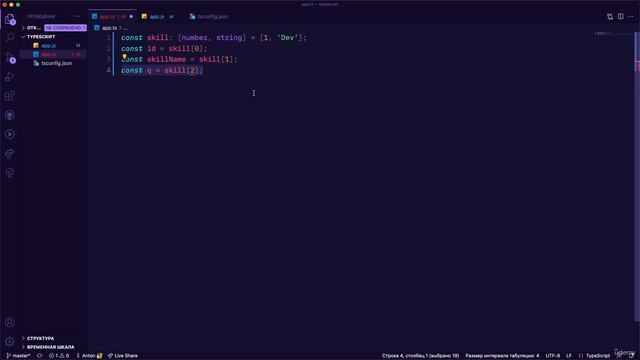Collapse the TYPESCRIPT folder section

point(41,37)
